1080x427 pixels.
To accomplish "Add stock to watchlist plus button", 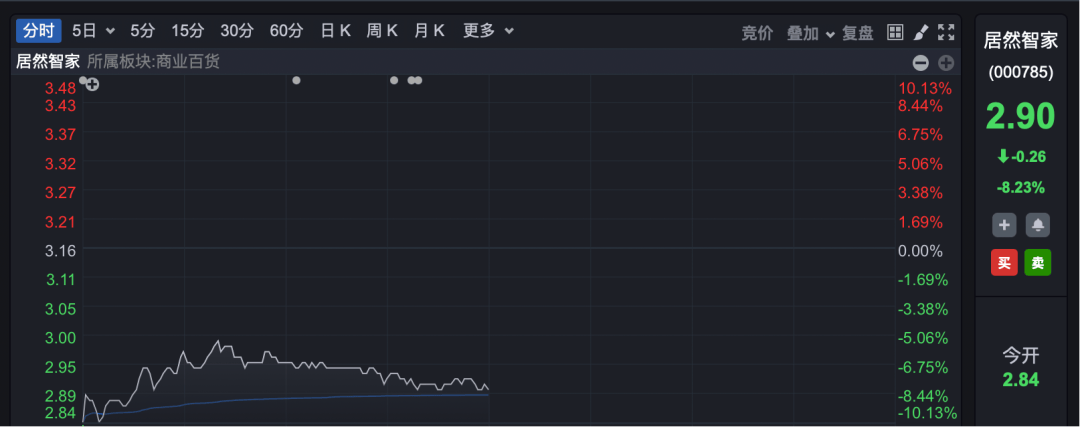I will pos(1004,225).
